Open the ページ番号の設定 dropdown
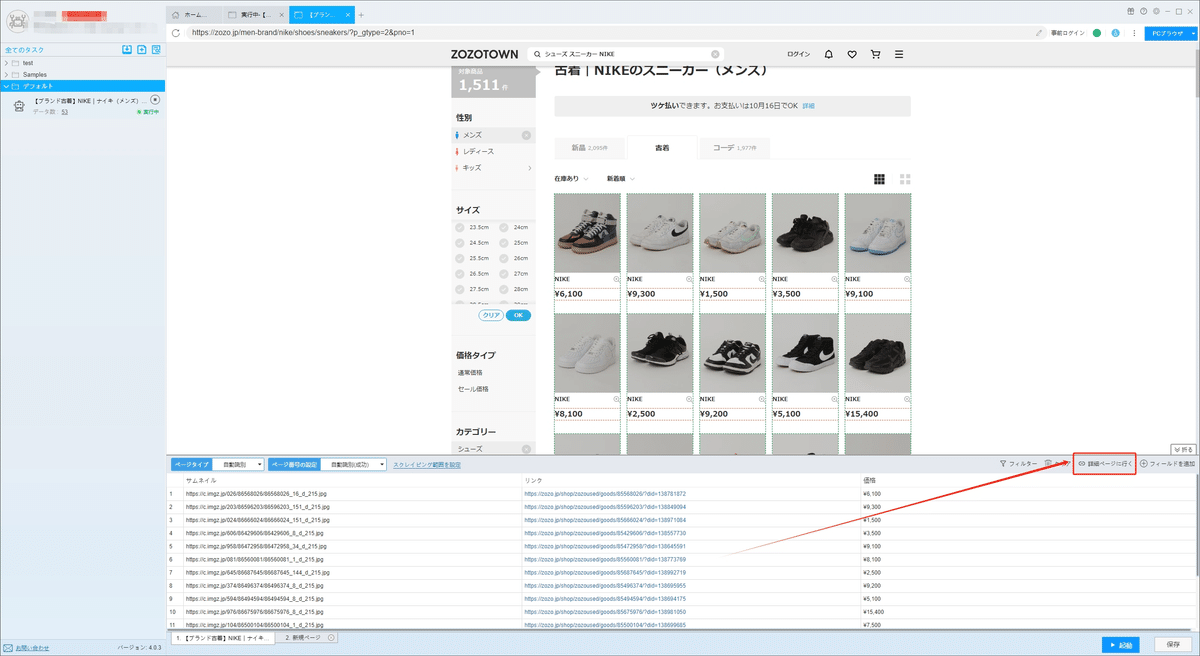 click(355, 465)
